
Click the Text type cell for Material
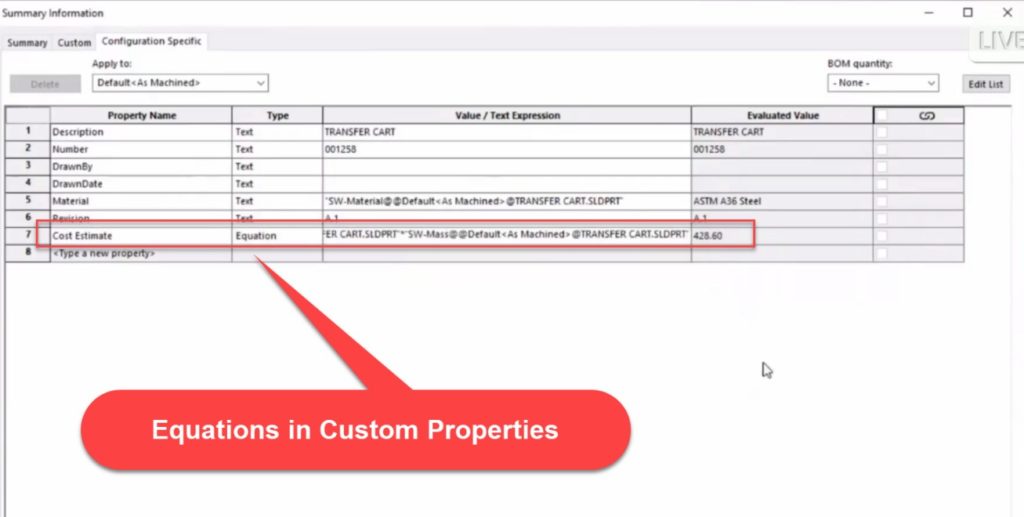277,201
